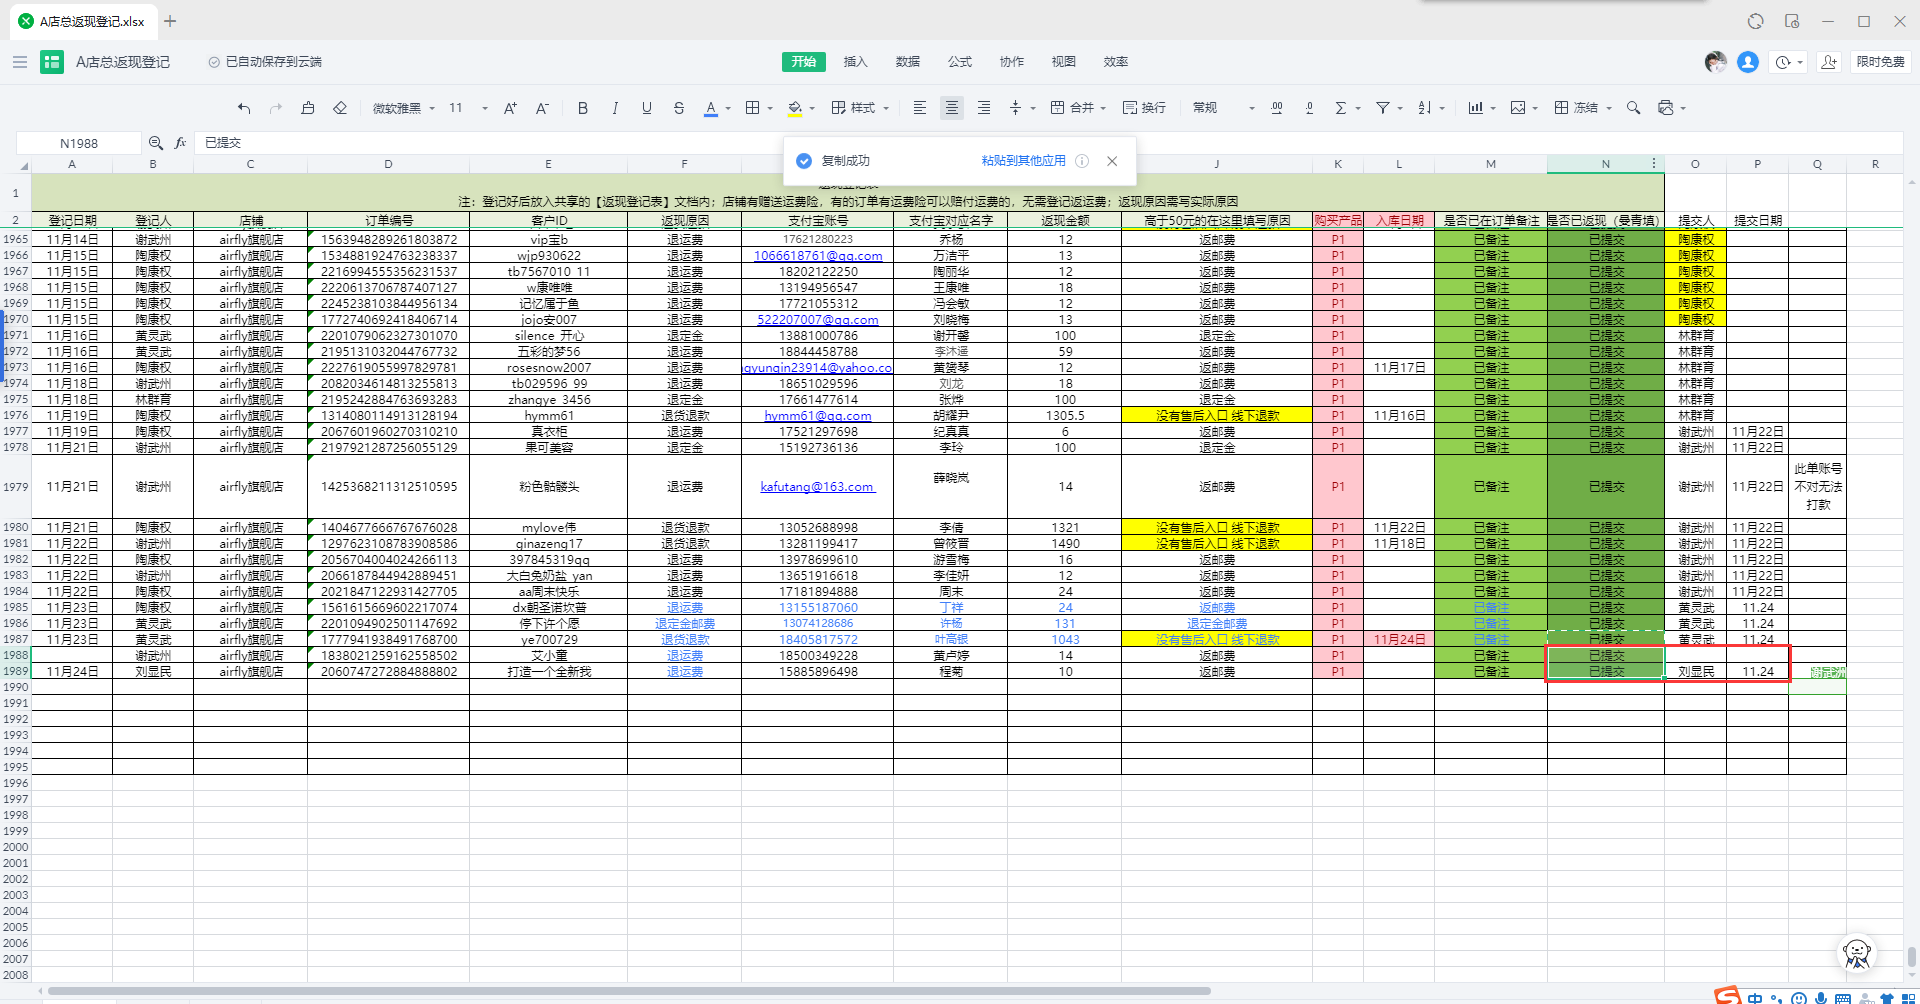1920x1004 pixels.
Task: Open the 合并 merge cells dropdown
Action: 1078,108
